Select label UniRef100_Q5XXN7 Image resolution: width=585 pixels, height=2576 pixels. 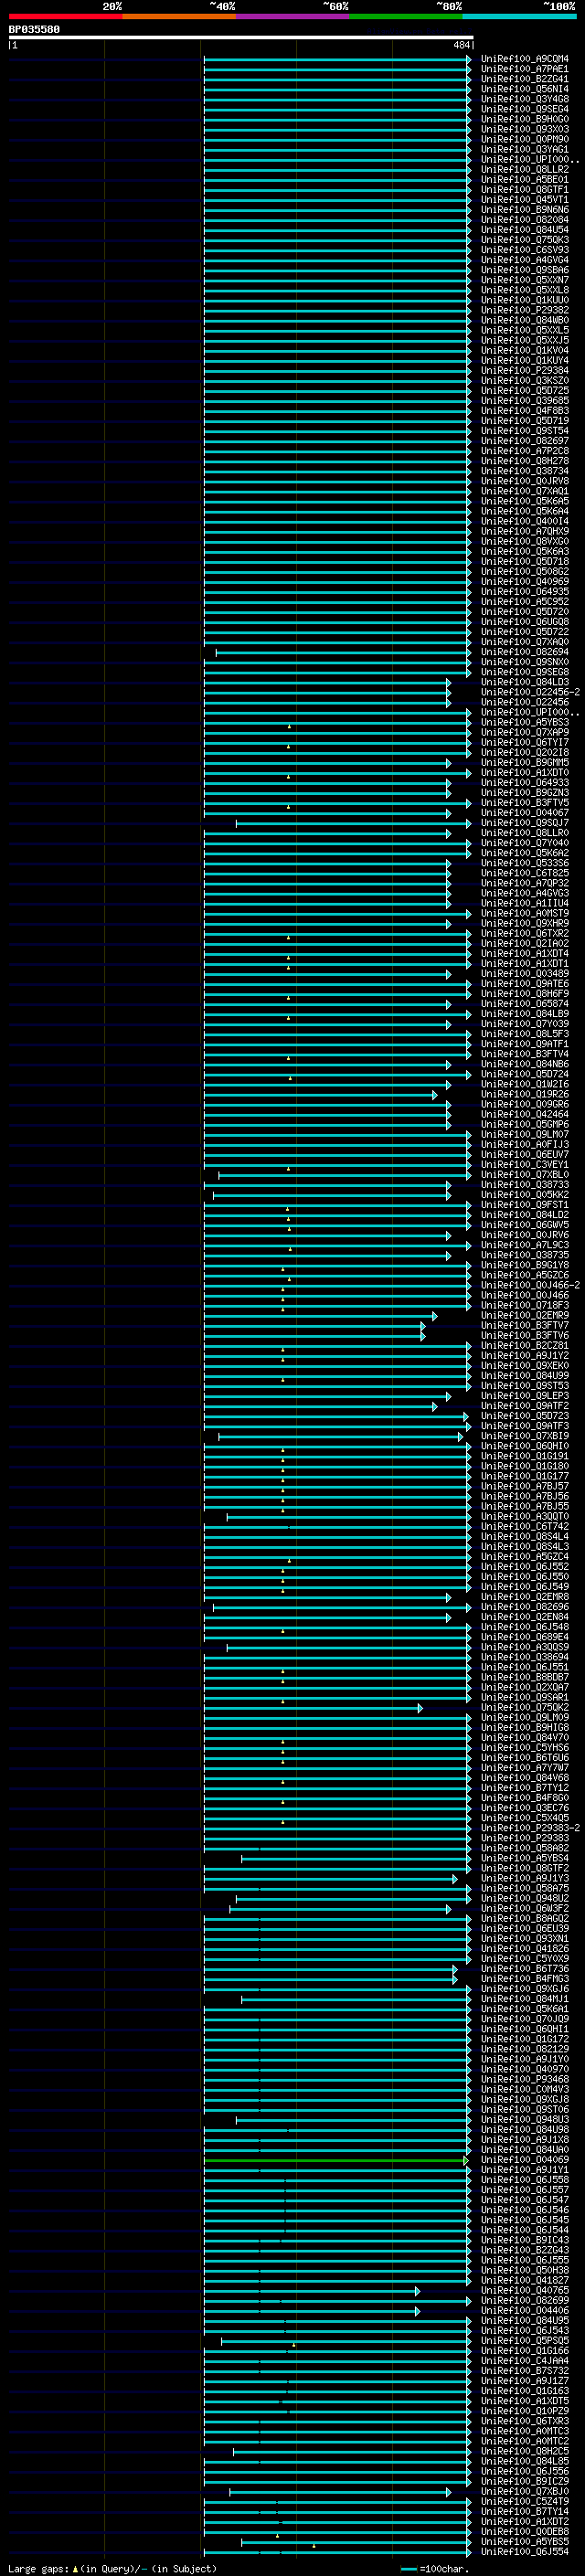524,280
